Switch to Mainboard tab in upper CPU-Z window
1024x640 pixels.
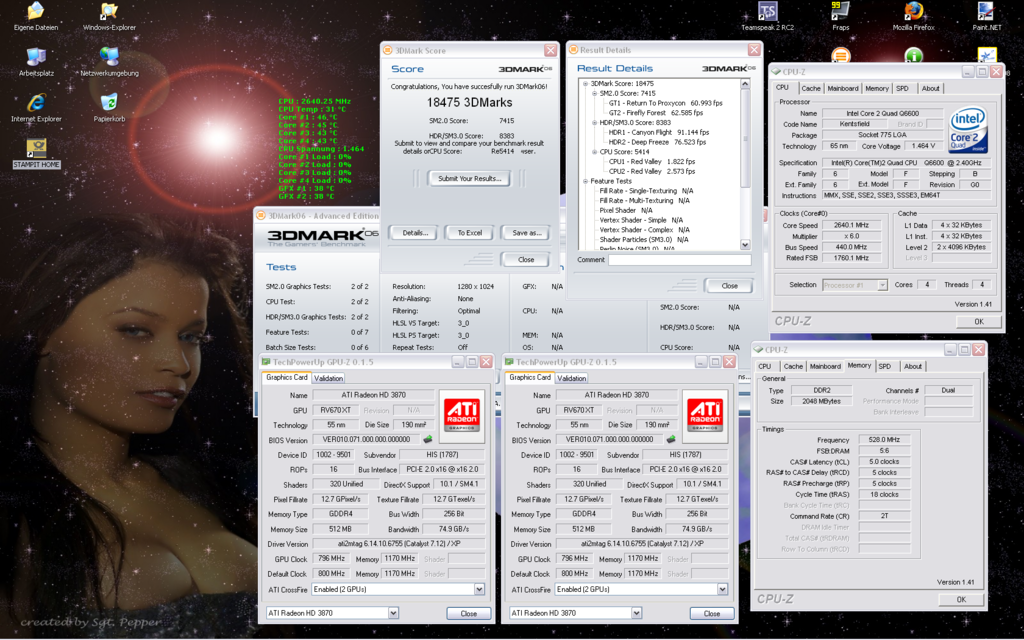tap(842, 88)
